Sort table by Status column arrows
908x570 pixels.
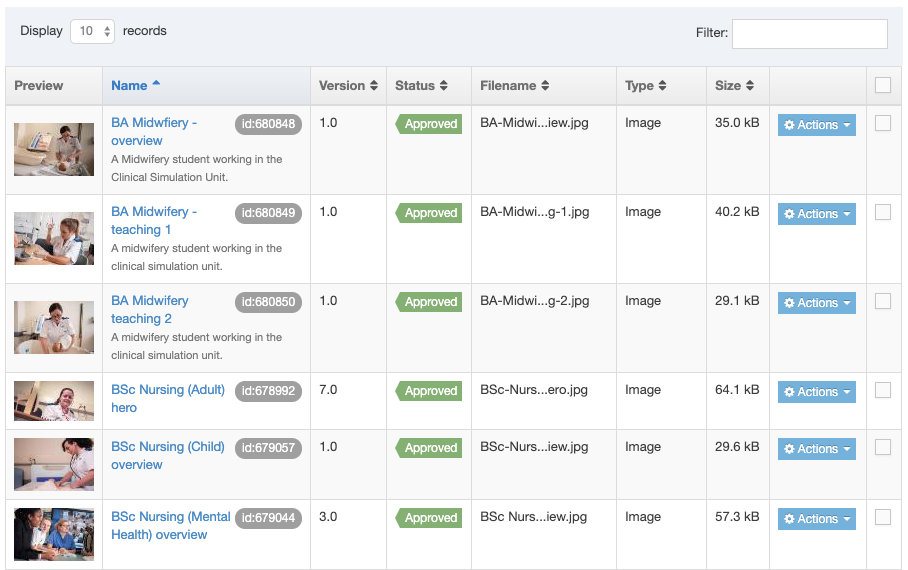(x=443, y=86)
